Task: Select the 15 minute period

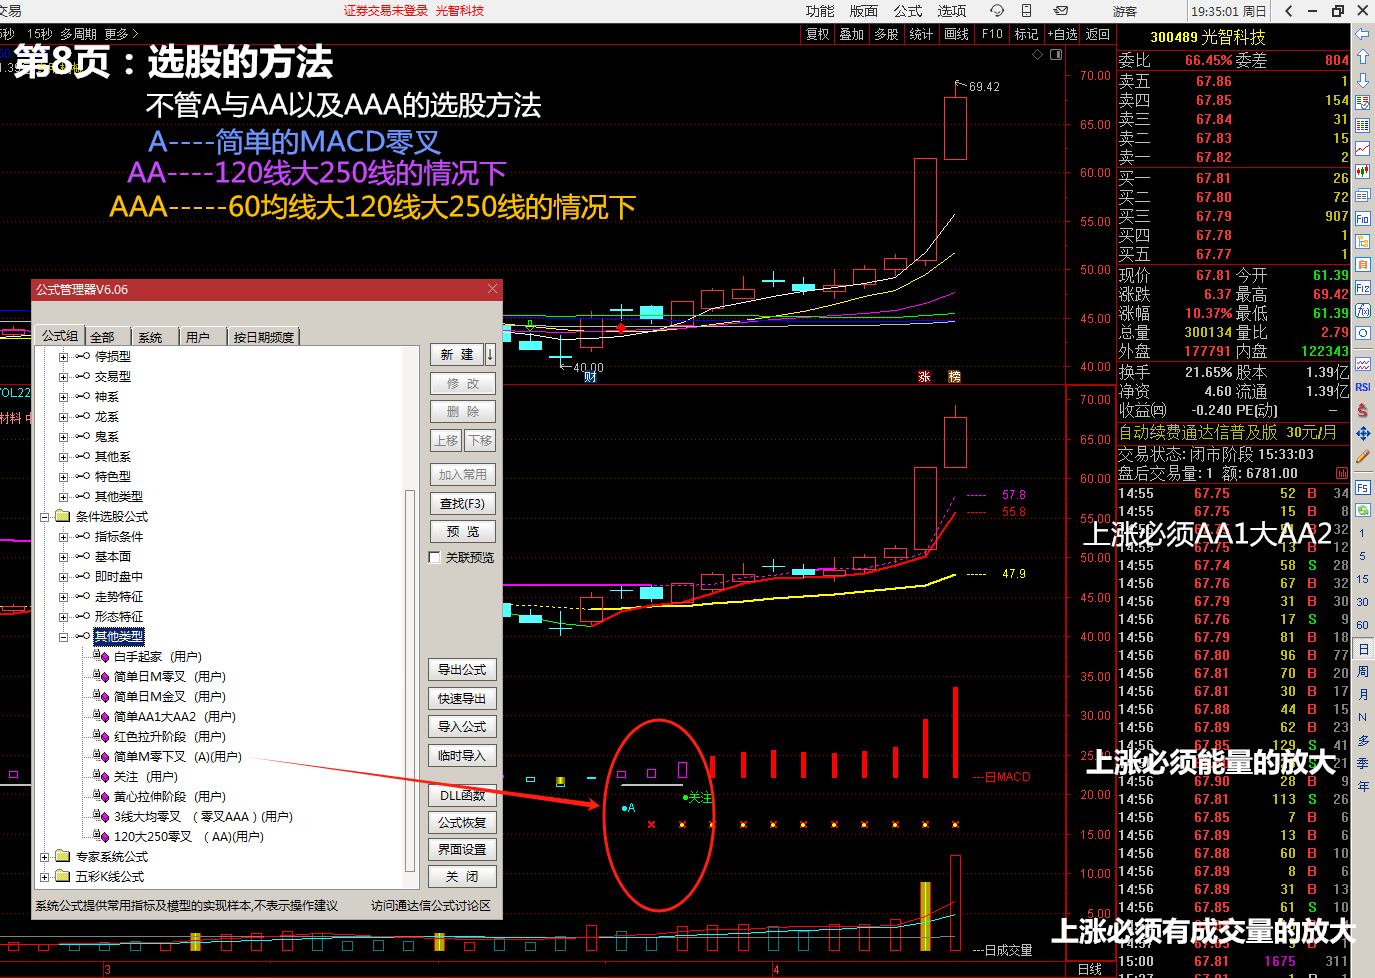Action: coord(1362,579)
